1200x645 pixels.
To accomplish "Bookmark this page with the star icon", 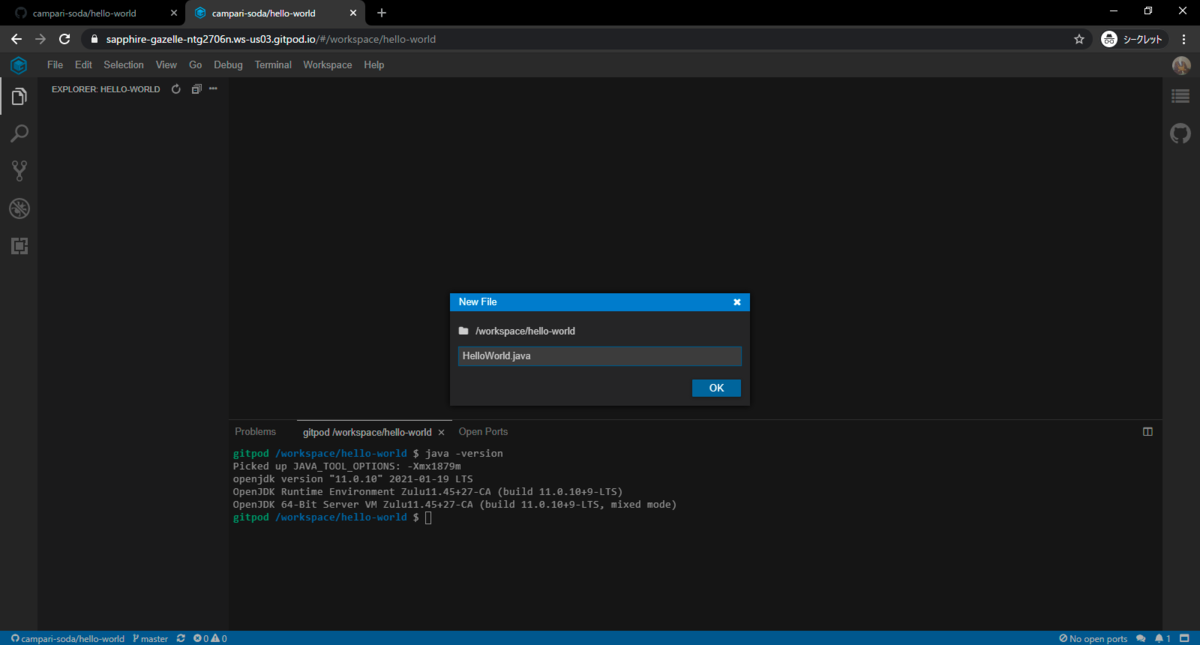I will 1079,39.
